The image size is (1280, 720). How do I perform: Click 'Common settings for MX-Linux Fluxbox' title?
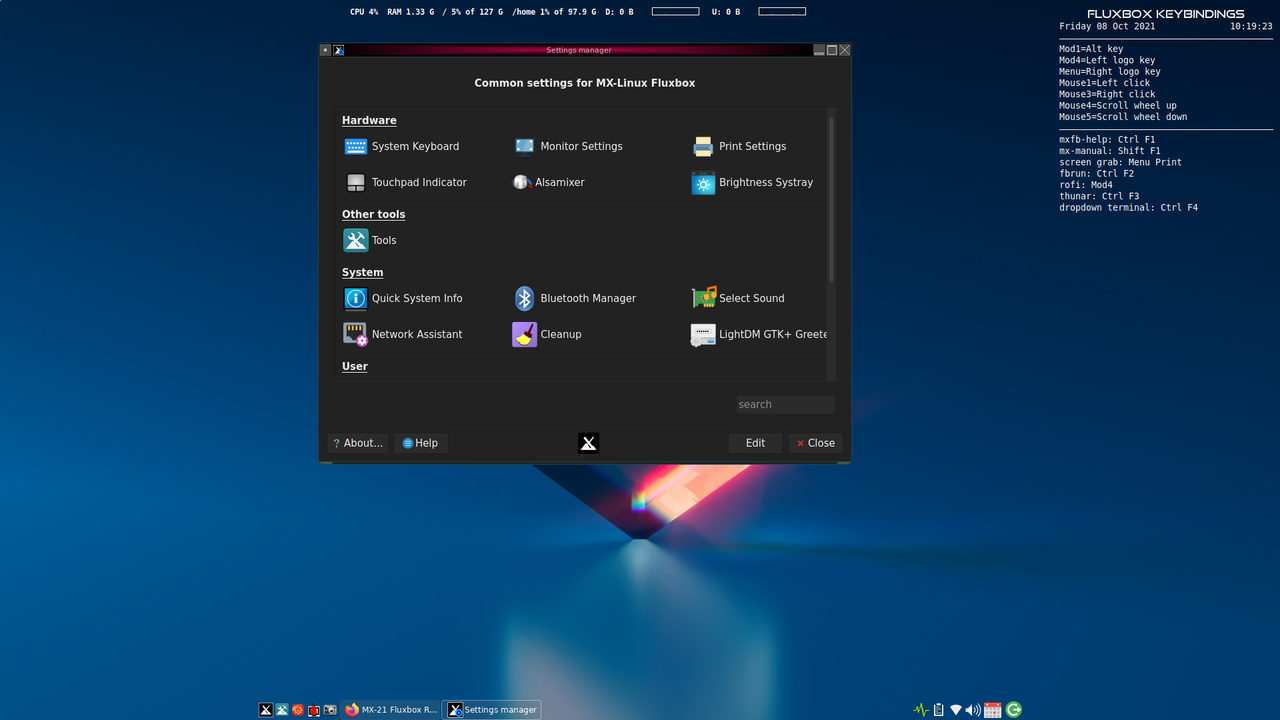pyautogui.click(x=585, y=83)
